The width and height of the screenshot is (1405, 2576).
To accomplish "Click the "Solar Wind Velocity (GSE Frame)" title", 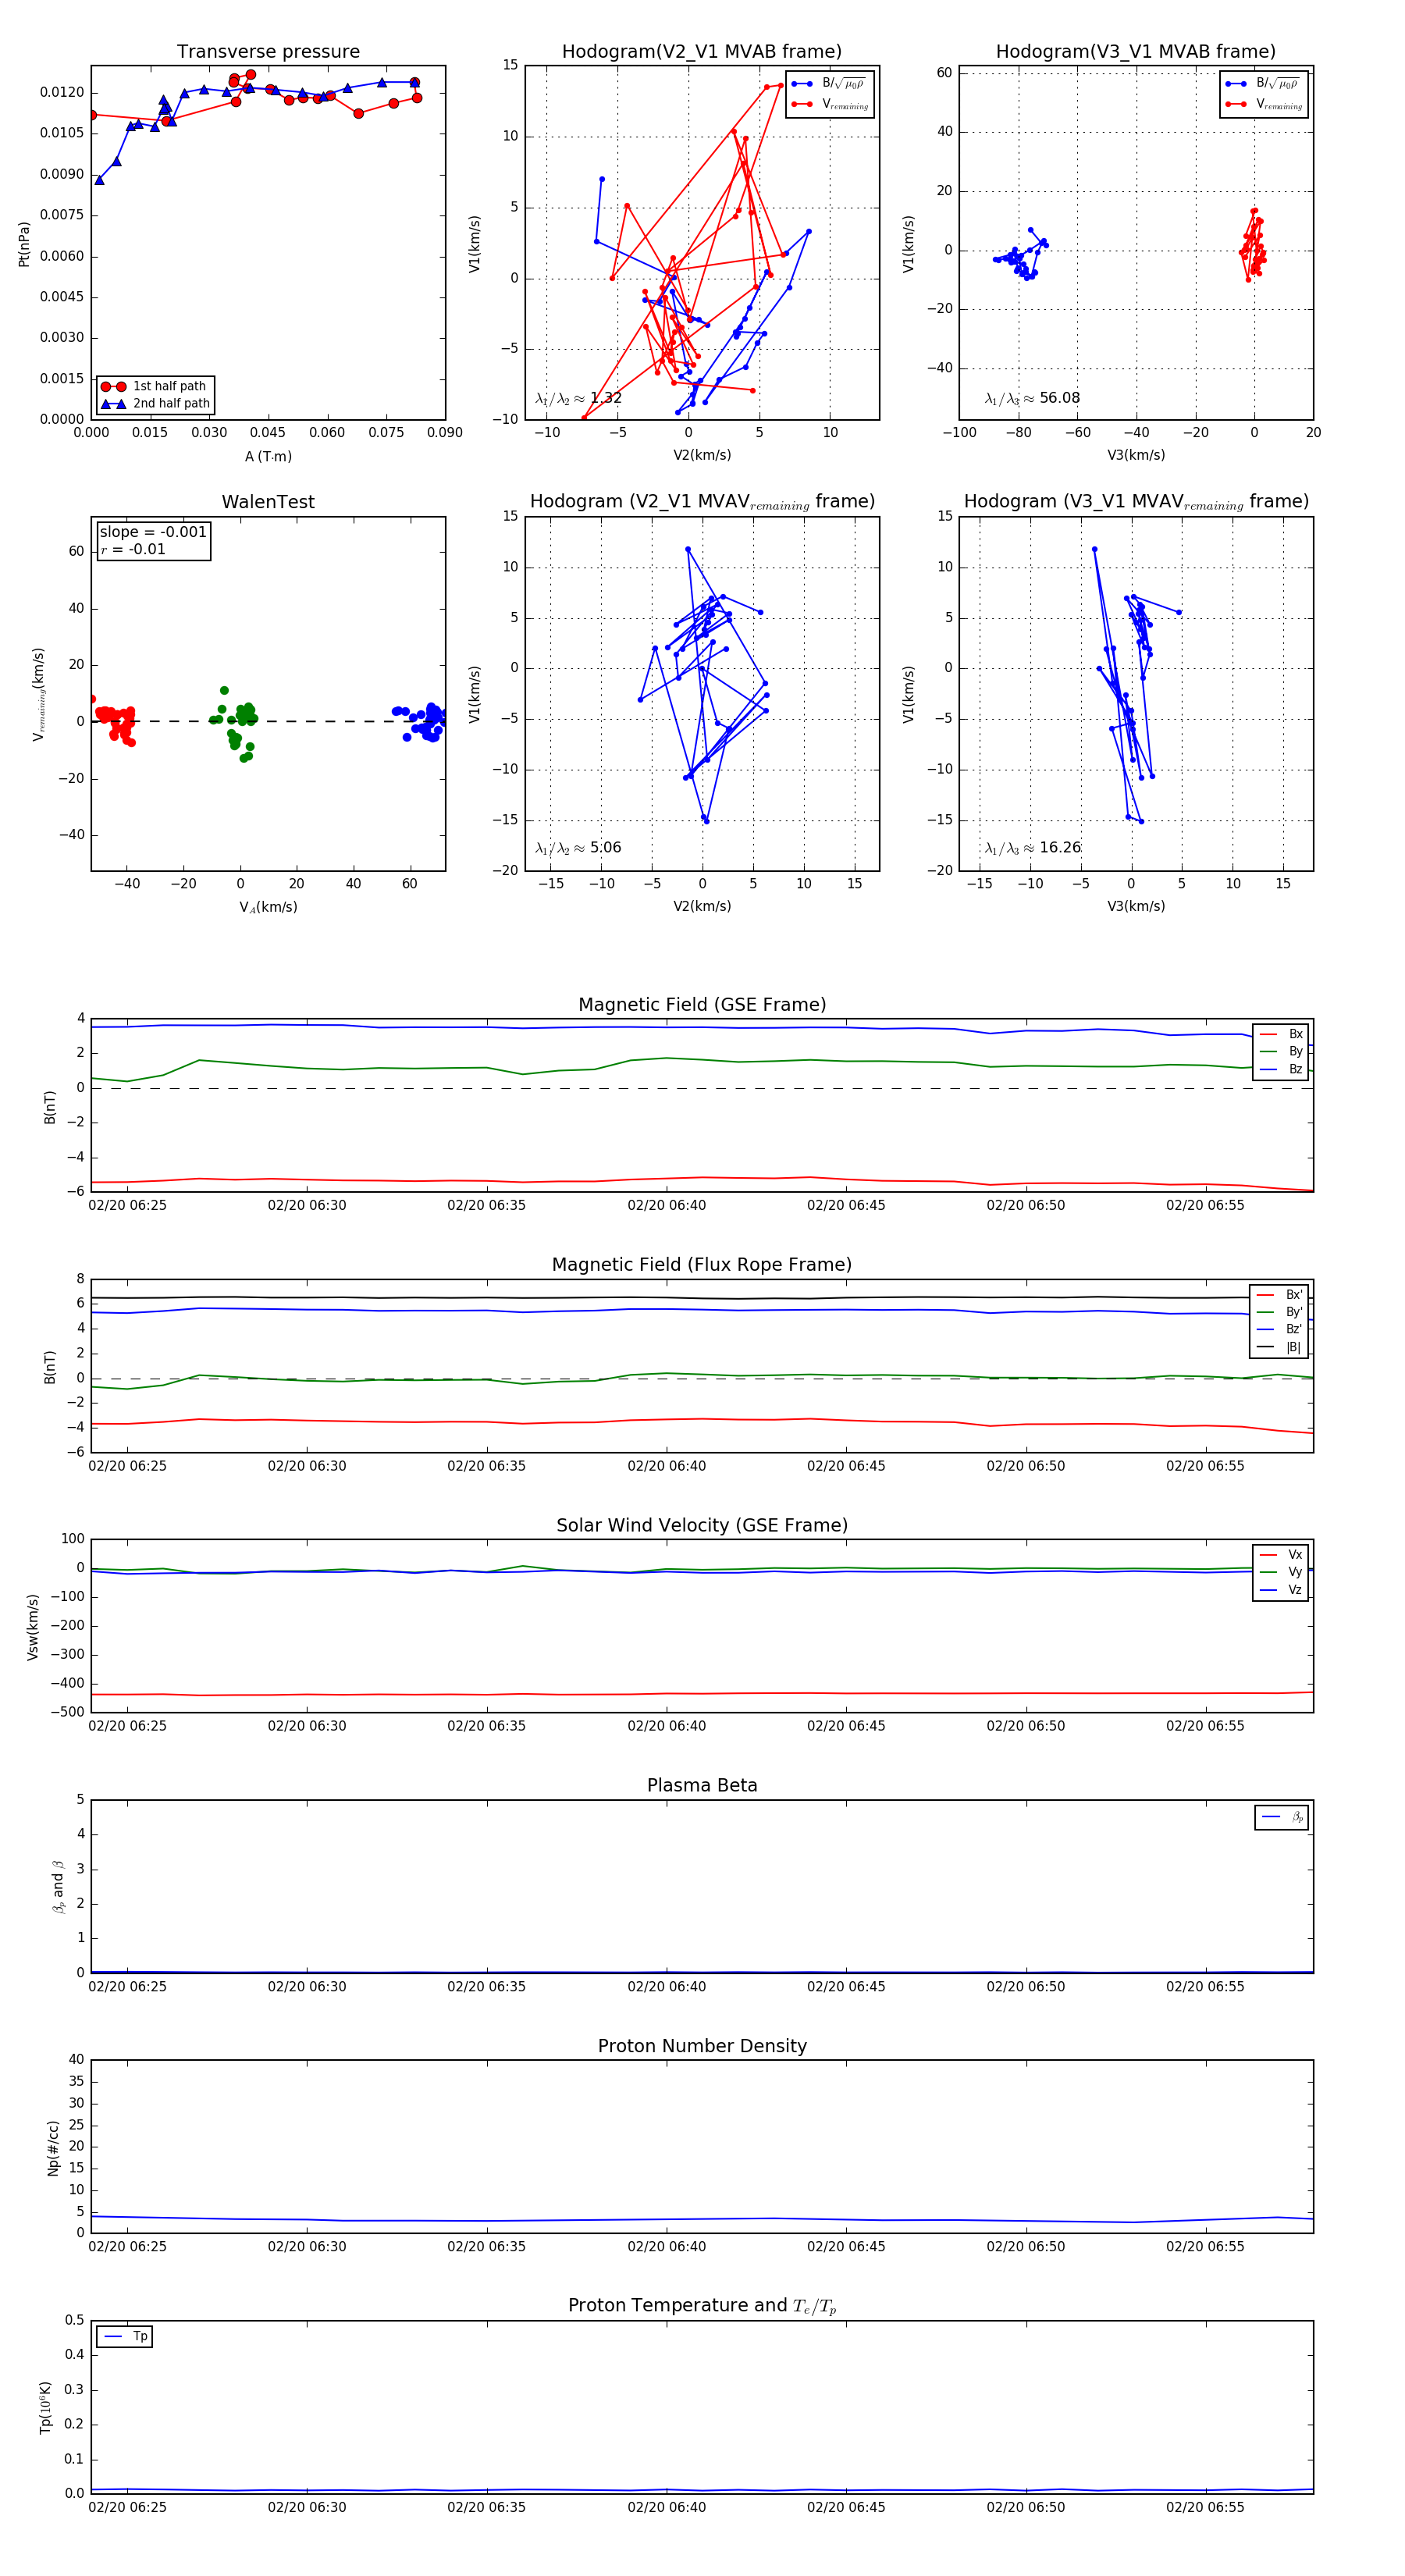I will (702, 1525).
